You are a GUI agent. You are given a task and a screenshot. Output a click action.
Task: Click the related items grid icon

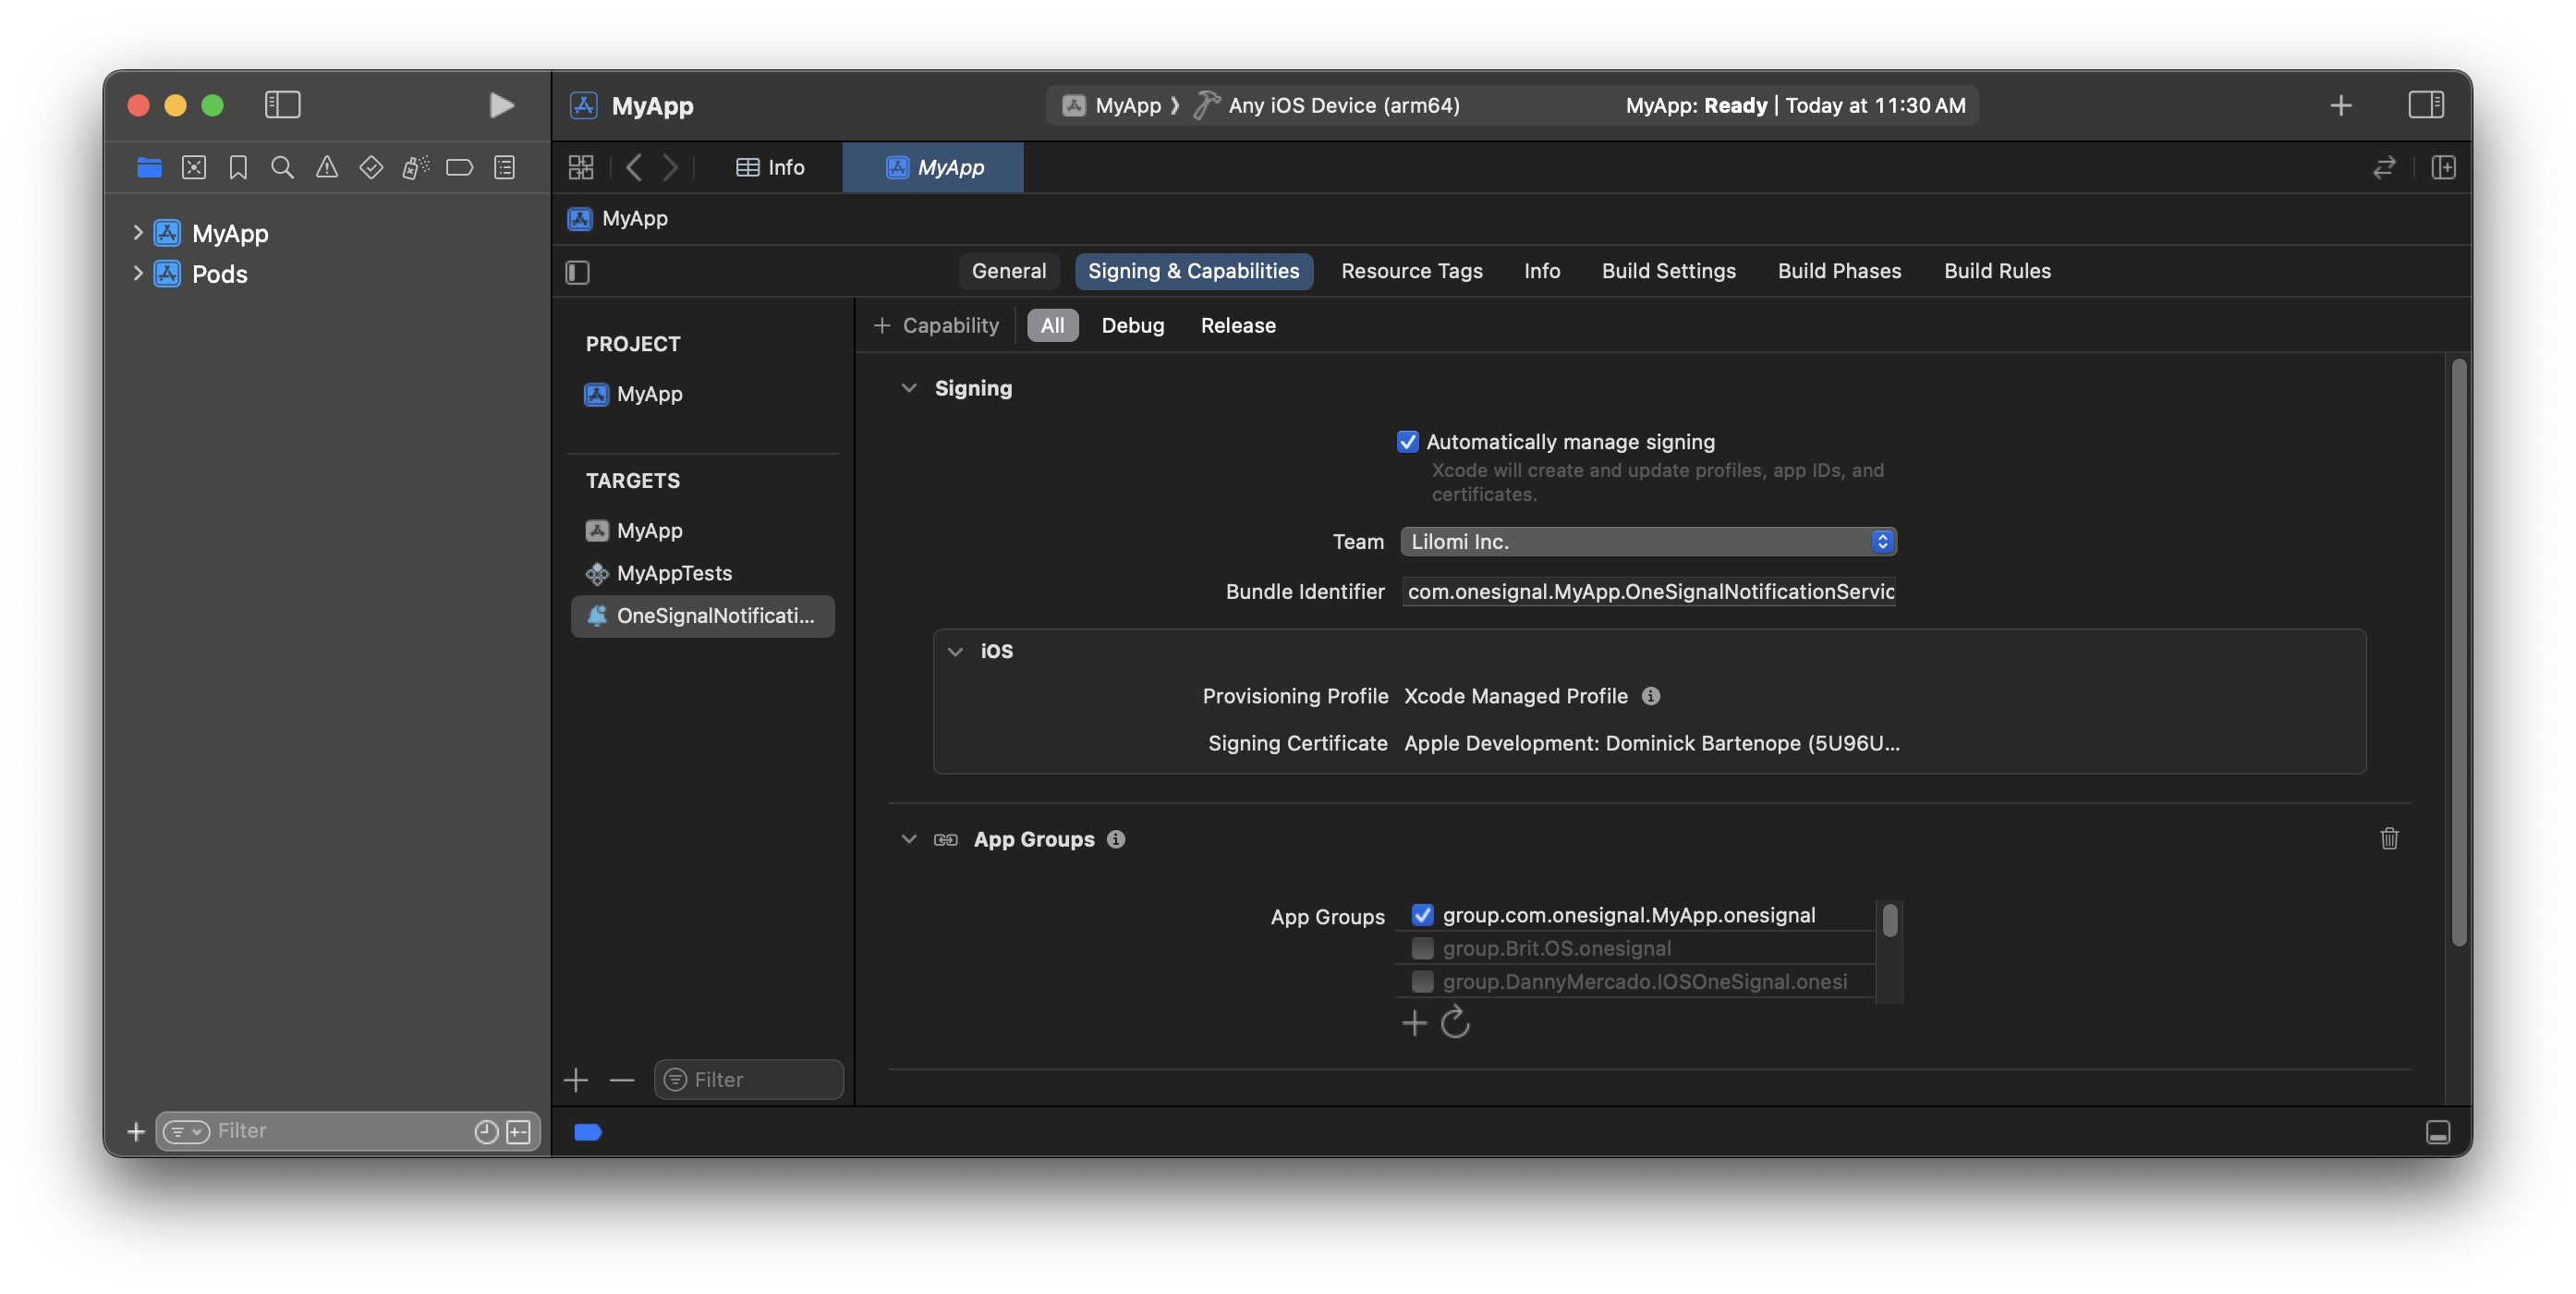tap(581, 167)
